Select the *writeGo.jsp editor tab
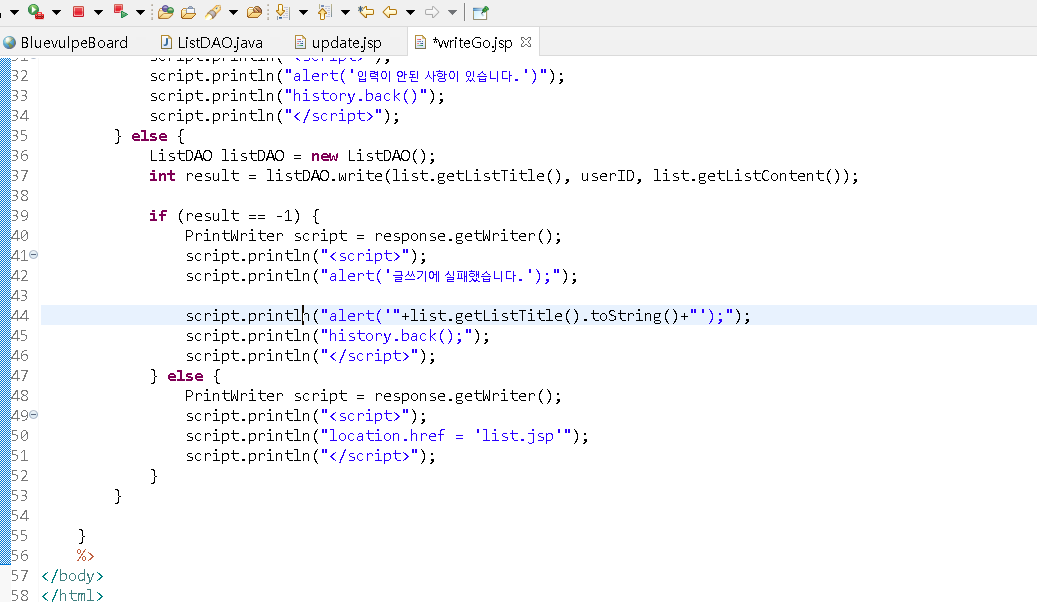This screenshot has height=602, width=1037. tap(472, 42)
